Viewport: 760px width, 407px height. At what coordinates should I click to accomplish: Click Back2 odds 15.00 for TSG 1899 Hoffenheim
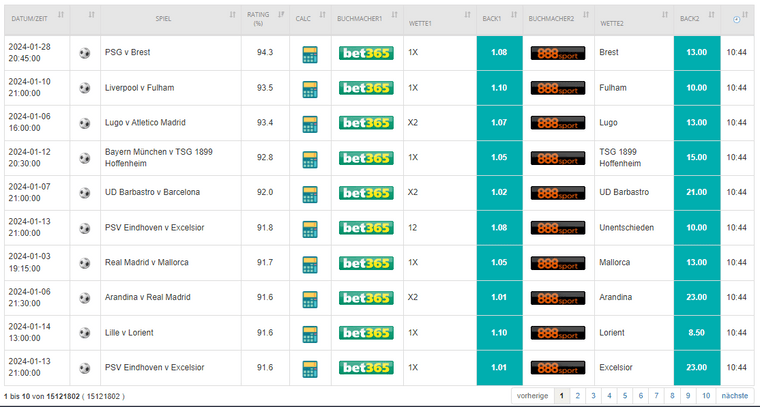697,157
